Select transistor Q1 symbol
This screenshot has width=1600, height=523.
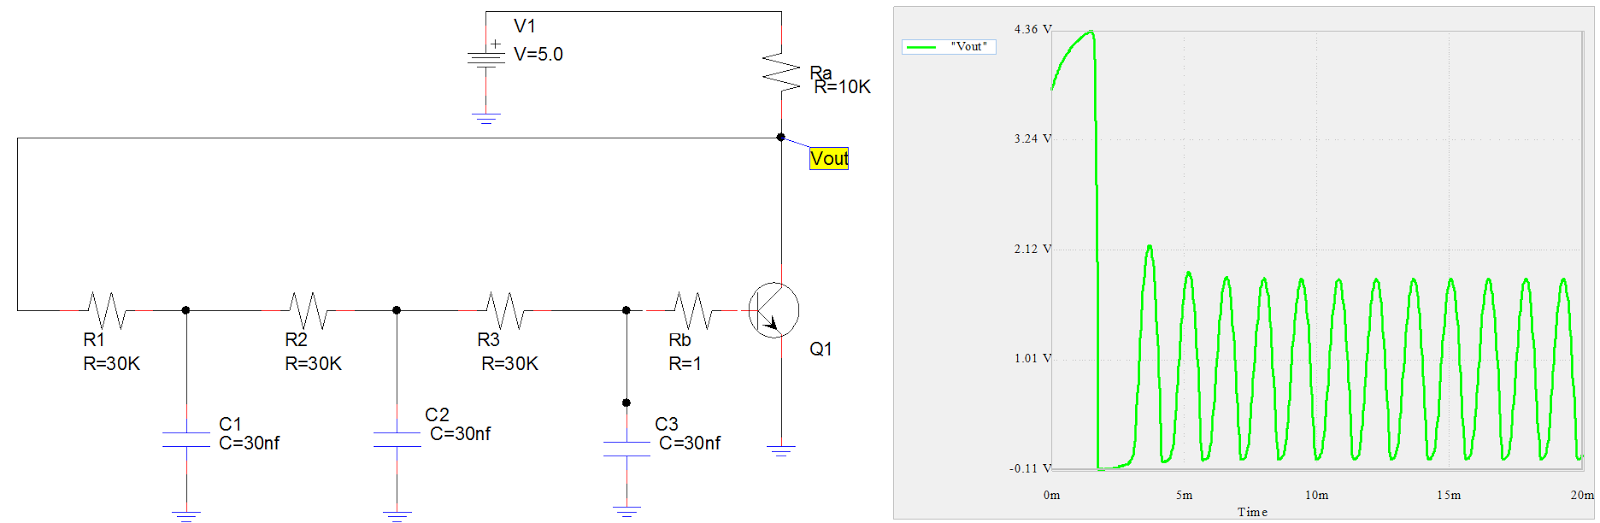[x=773, y=310]
